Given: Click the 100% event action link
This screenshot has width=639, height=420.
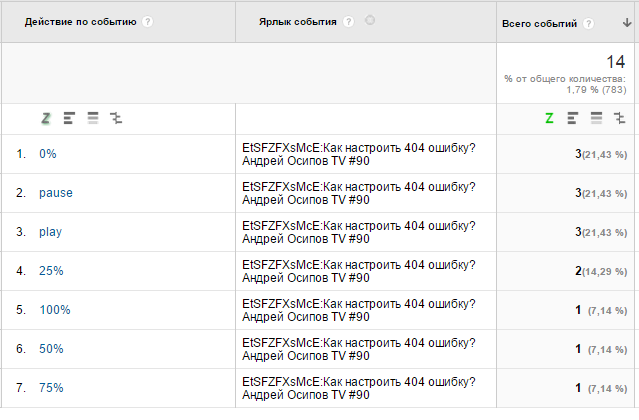Looking at the screenshot, I should [54, 310].
